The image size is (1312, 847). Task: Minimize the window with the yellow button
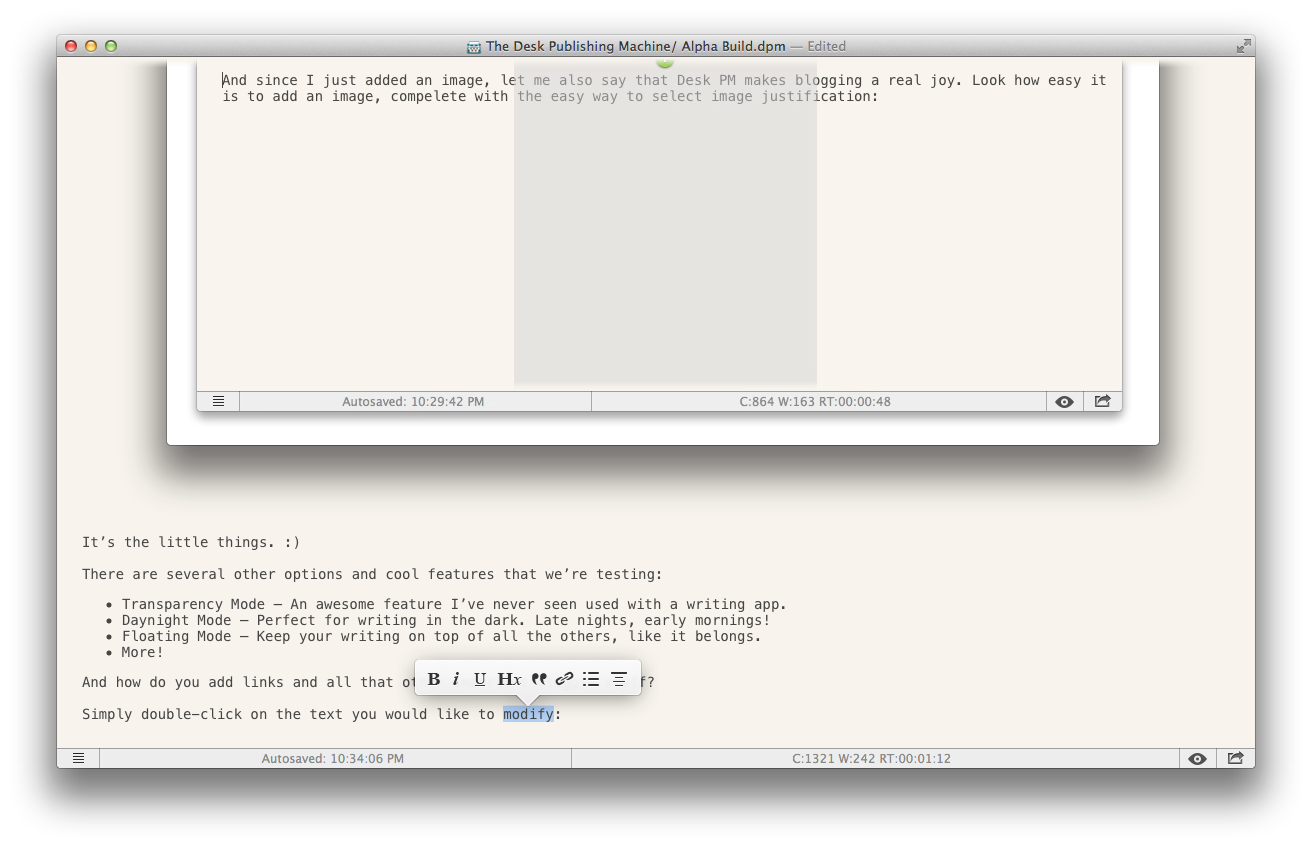pos(91,46)
